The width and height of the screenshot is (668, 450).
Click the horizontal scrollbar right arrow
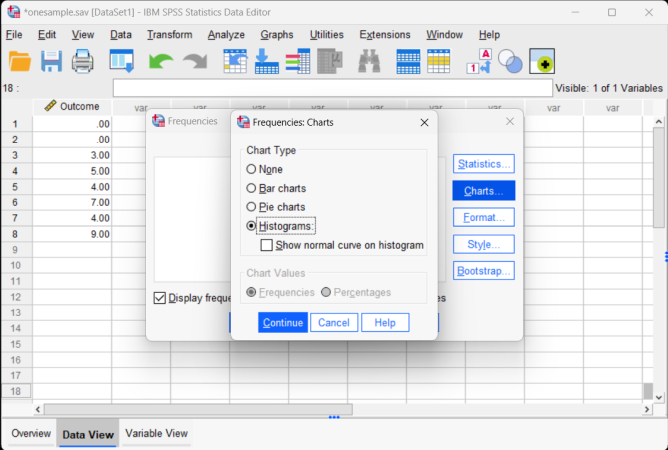point(647,410)
